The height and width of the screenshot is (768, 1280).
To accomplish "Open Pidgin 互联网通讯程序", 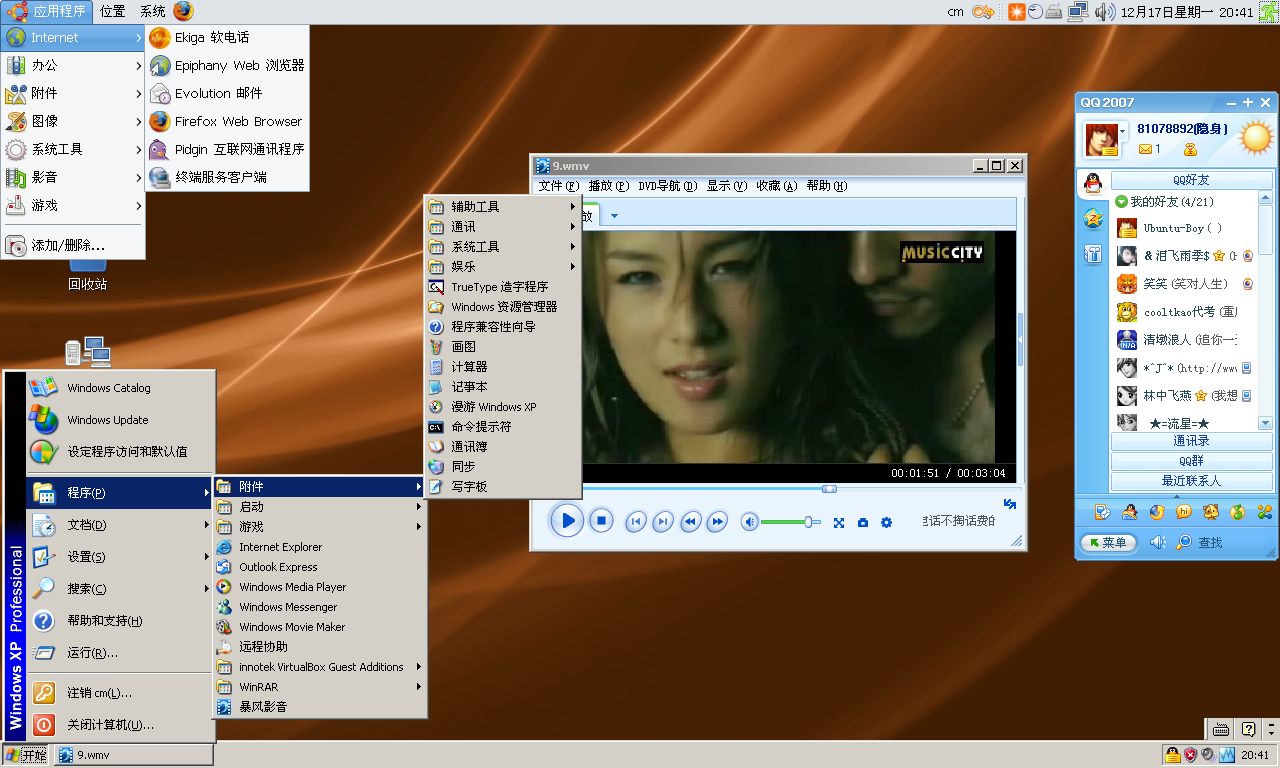I will (228, 149).
